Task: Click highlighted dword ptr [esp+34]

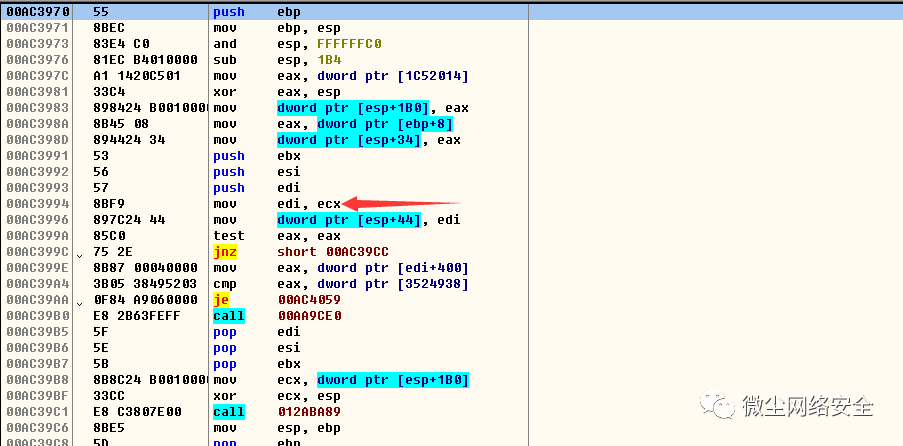Action: pos(349,140)
